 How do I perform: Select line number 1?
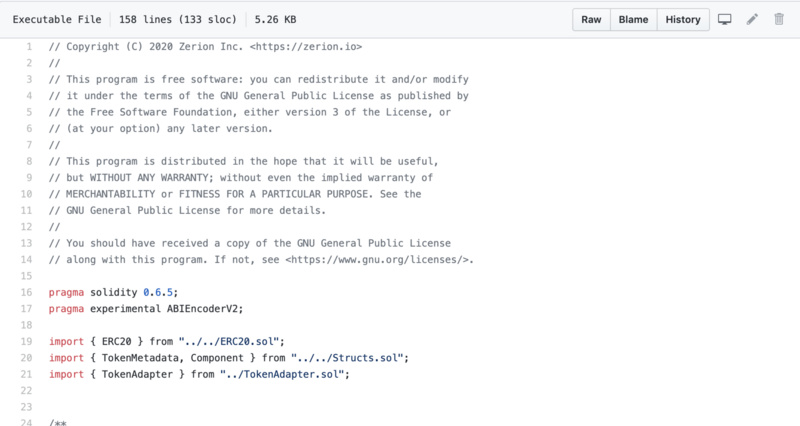click(x=29, y=46)
